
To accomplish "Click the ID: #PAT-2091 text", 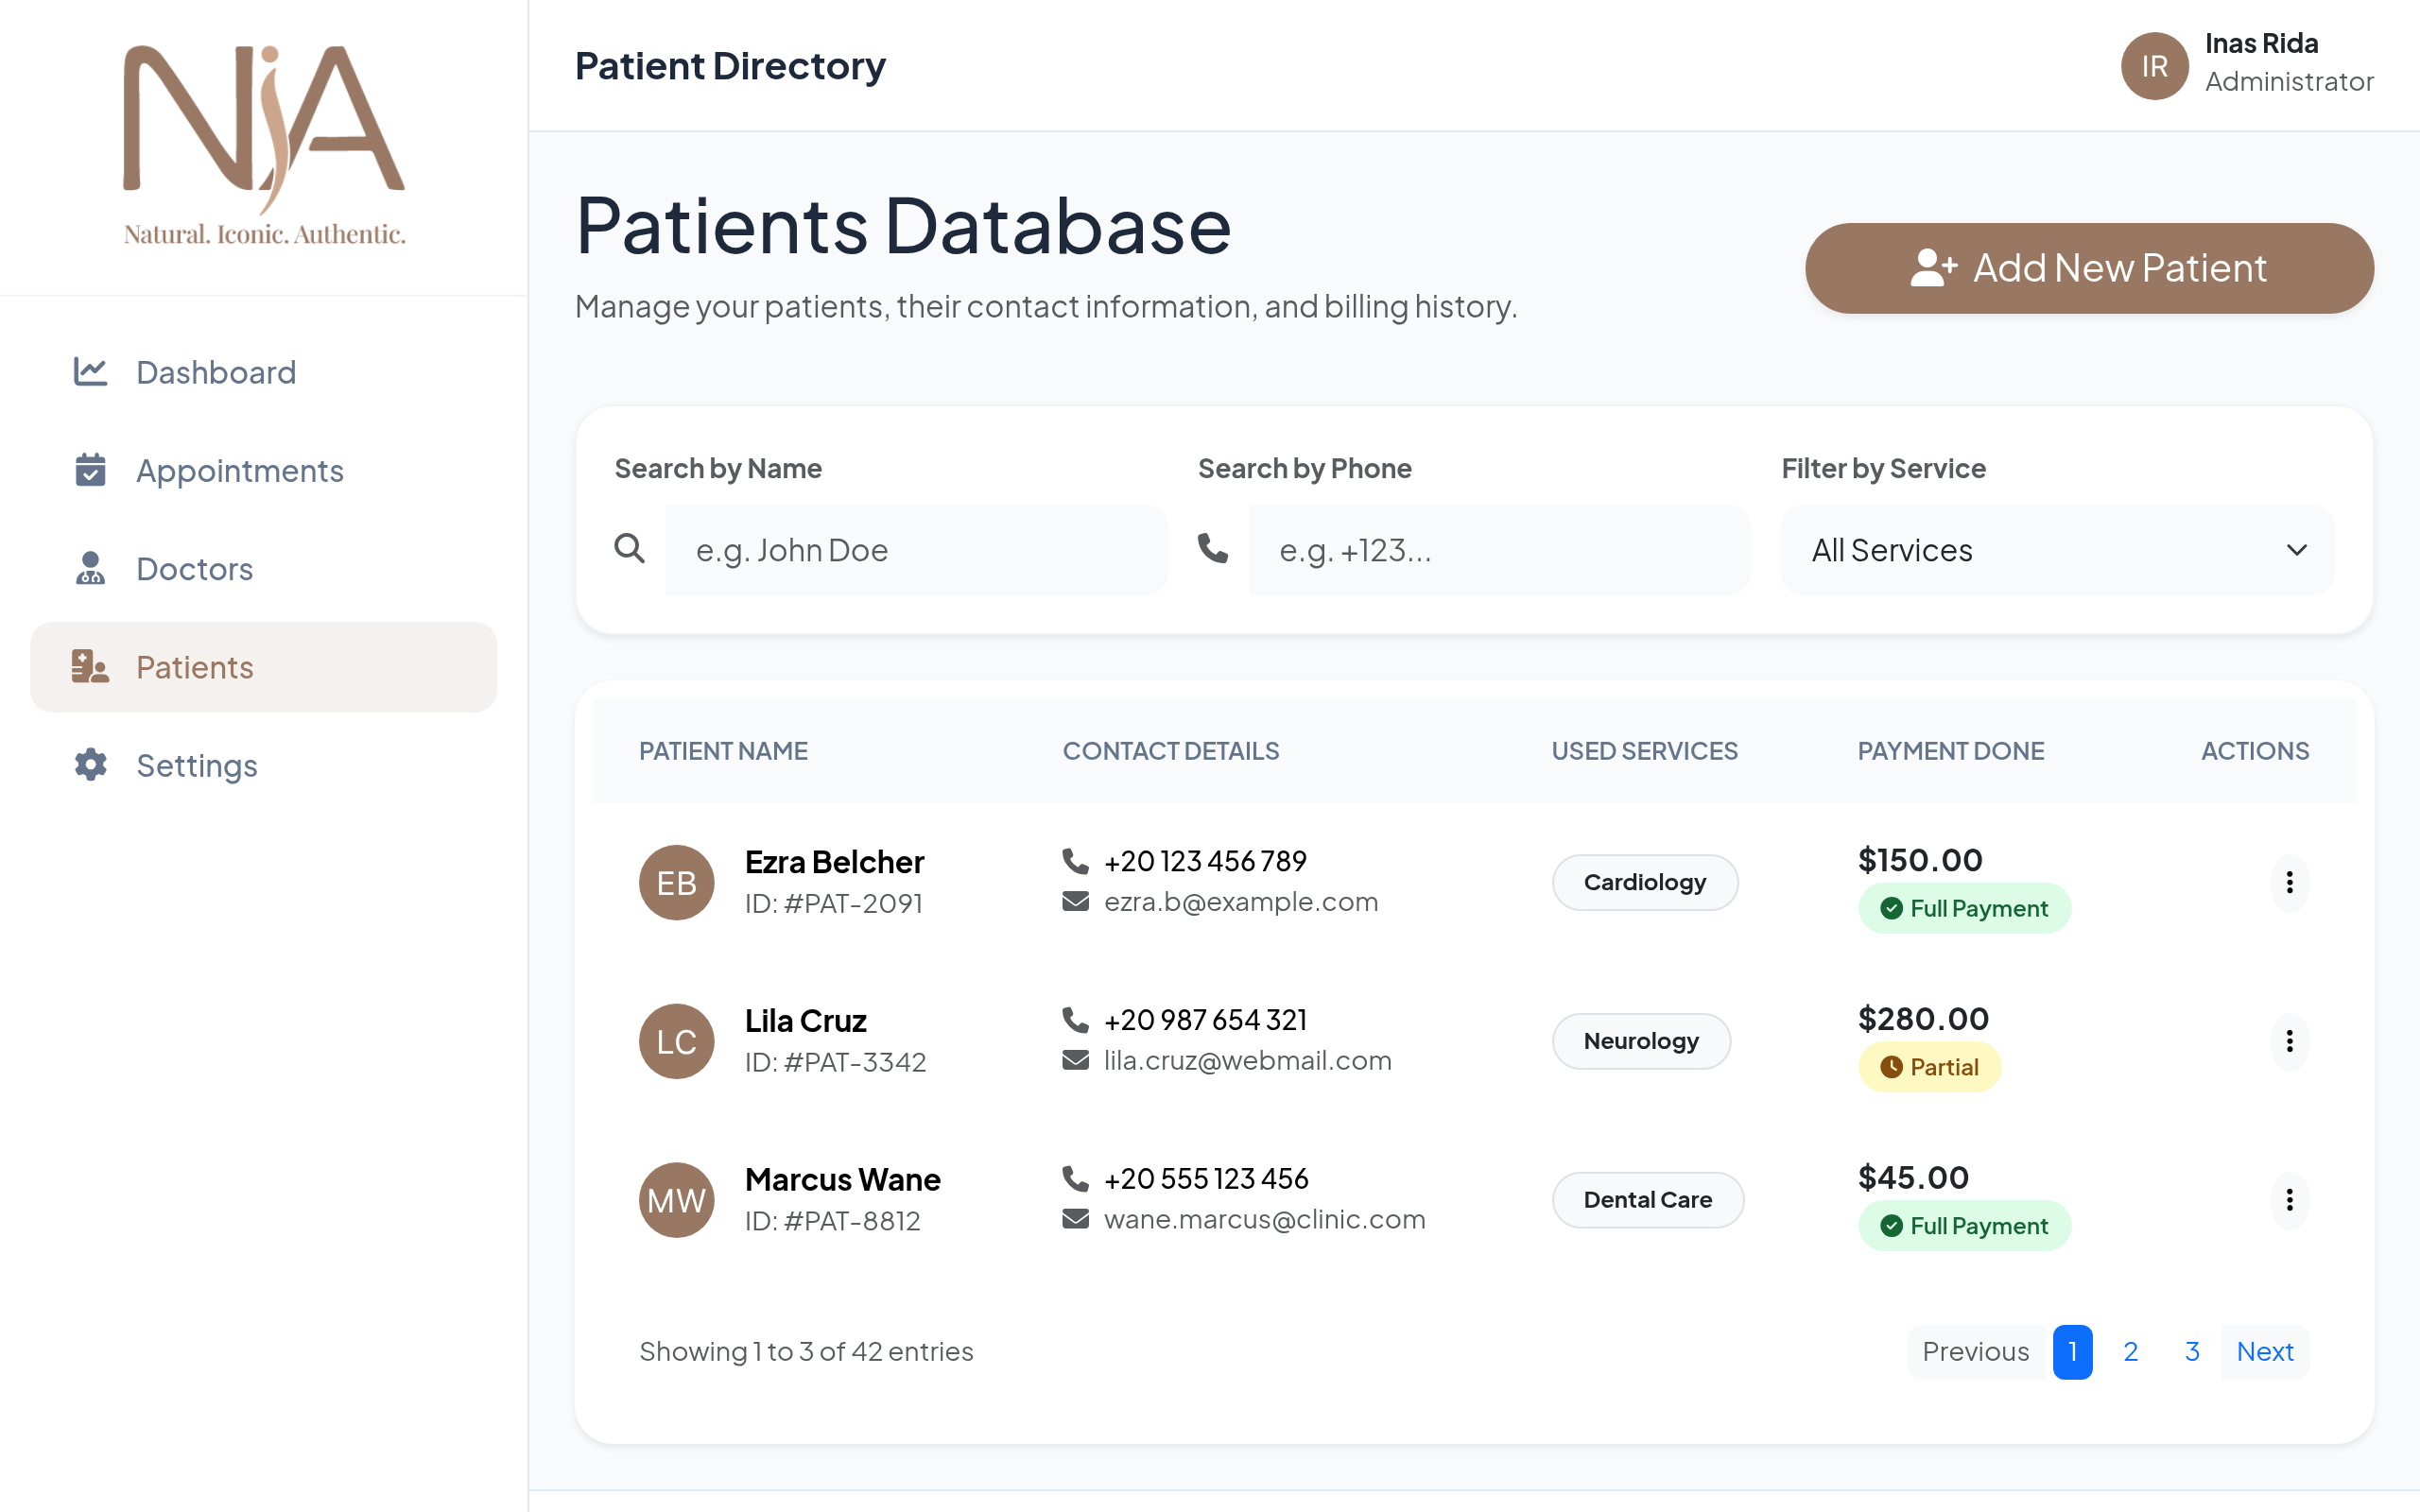I will 833,903.
